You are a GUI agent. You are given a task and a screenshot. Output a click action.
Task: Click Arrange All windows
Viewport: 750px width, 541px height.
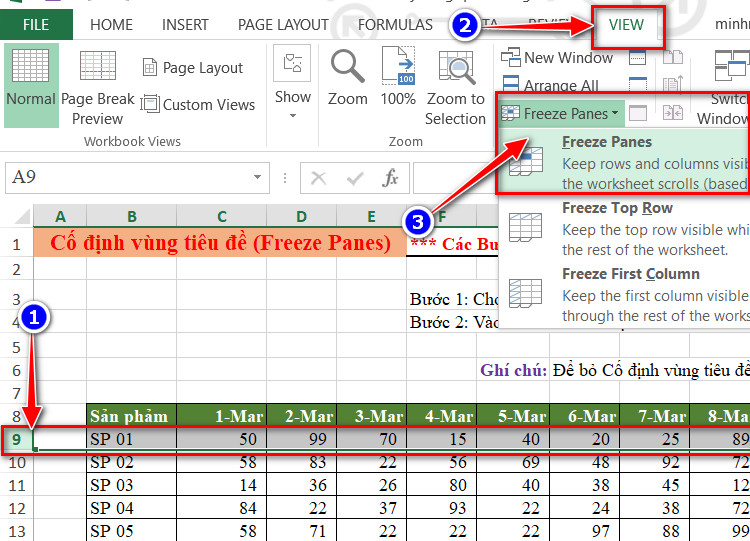tap(550, 85)
